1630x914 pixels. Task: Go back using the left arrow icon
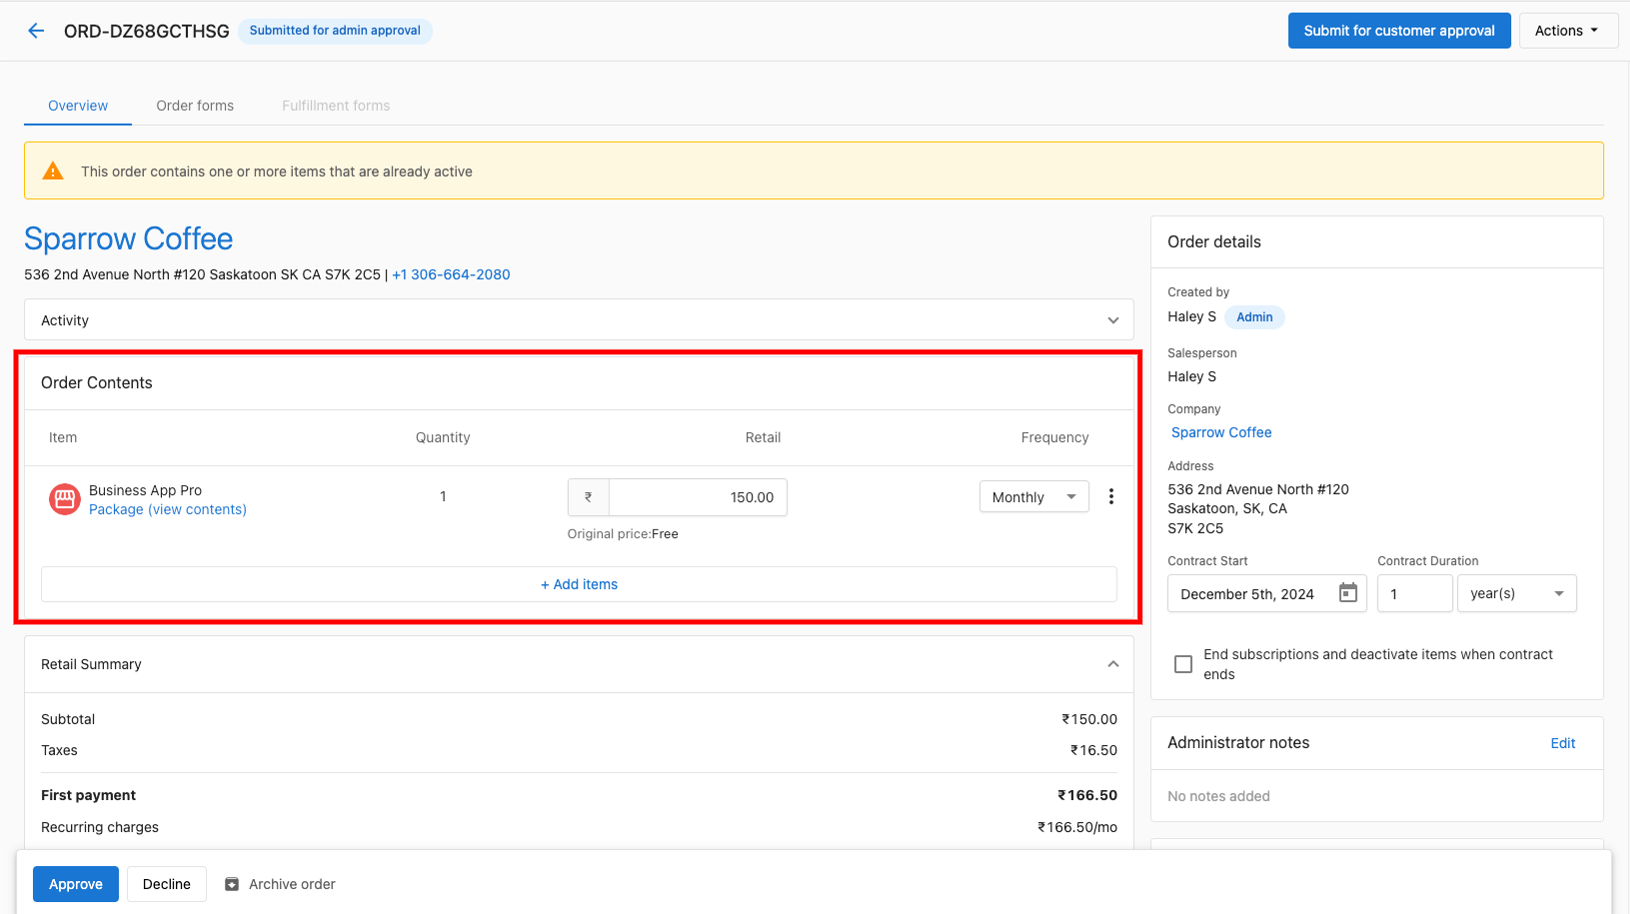[36, 31]
